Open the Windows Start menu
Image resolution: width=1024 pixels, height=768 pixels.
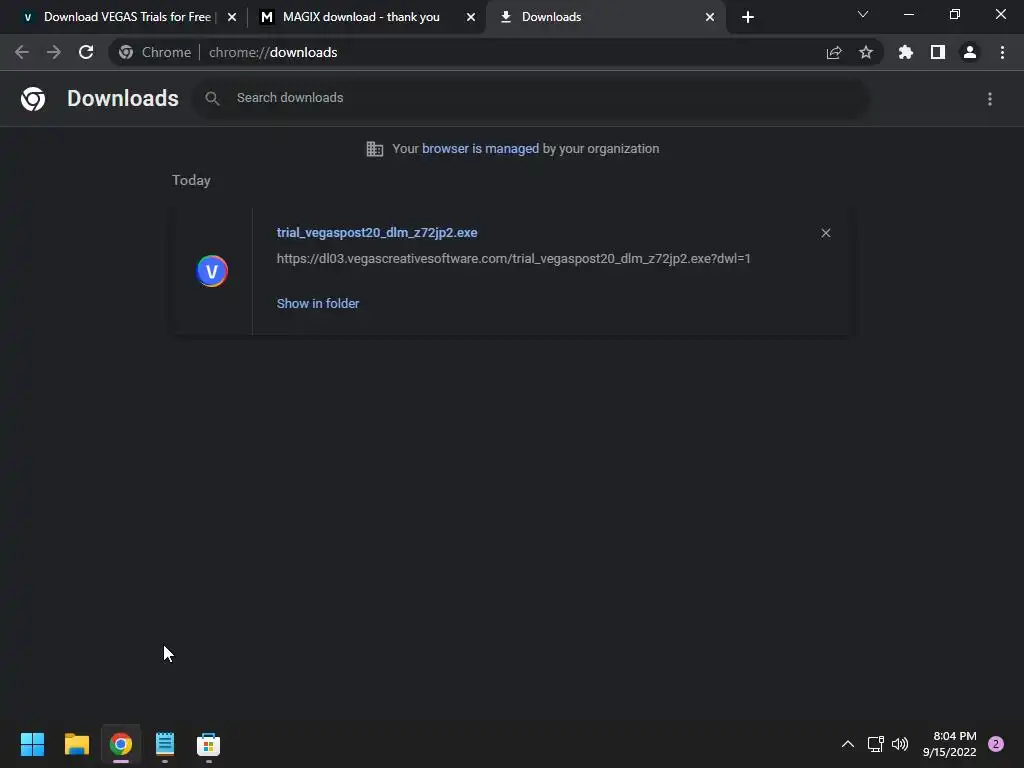(33, 744)
